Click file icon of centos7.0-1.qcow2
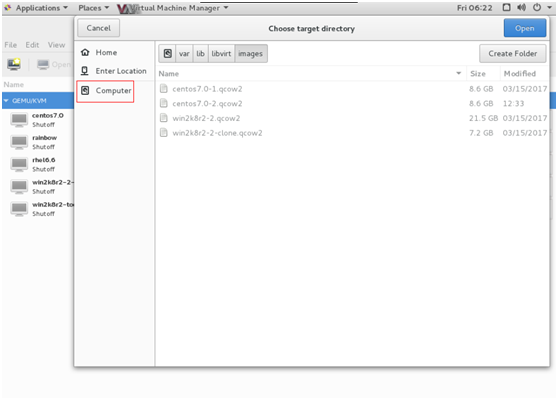558x400 pixels. (164, 89)
